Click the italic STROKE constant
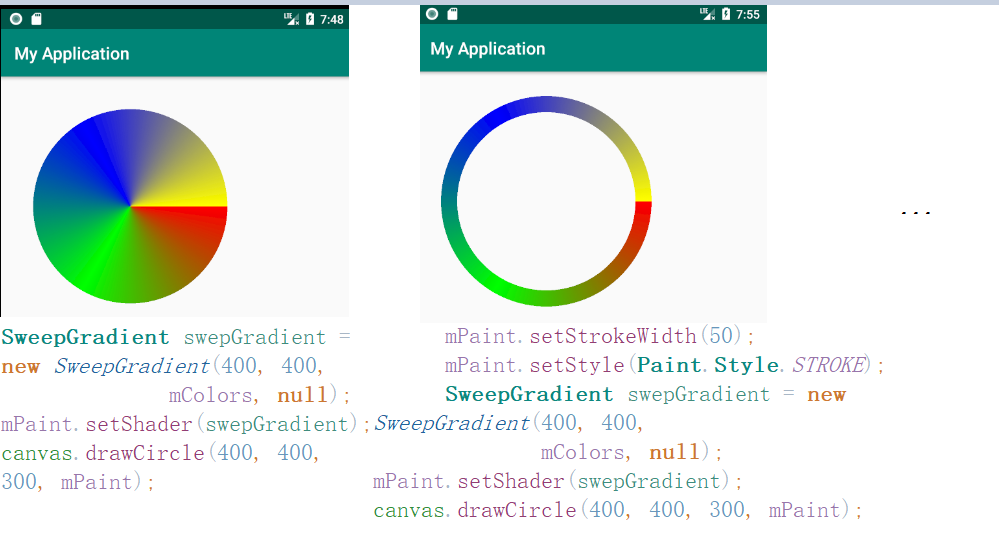Screen dimensions: 999x549 pyautogui.click(x=830, y=365)
